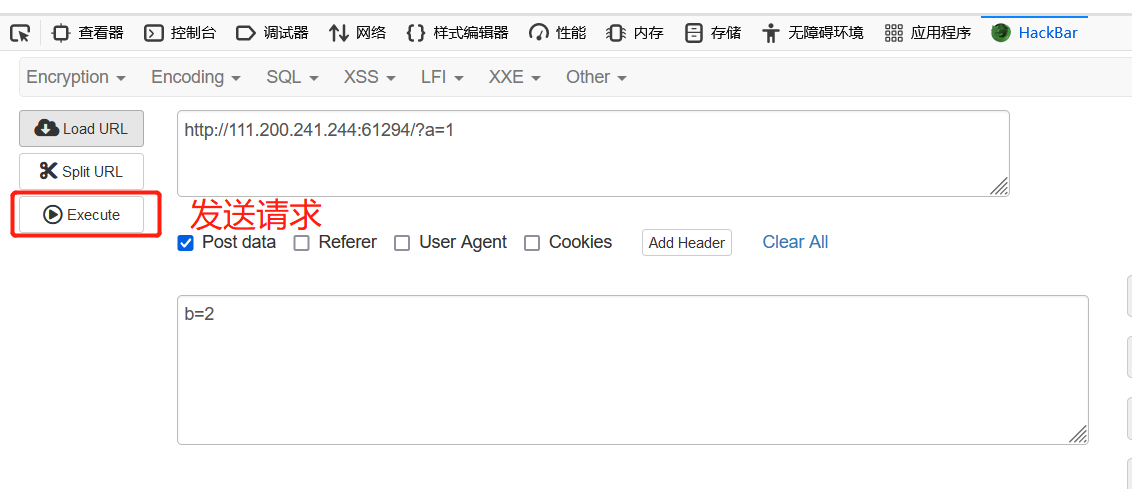Expand the Encryption dropdown menu
Viewport: 1132px width, 489px height.
(76, 77)
